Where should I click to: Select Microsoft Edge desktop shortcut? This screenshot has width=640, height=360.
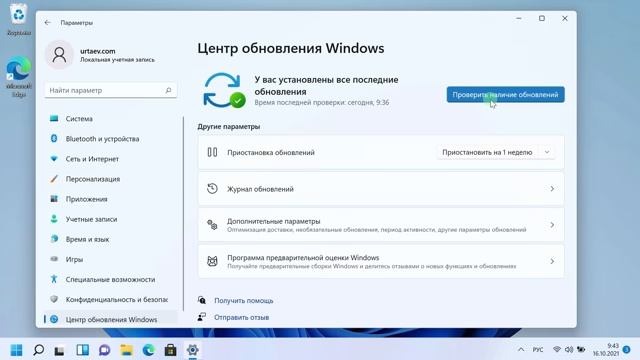[18, 77]
